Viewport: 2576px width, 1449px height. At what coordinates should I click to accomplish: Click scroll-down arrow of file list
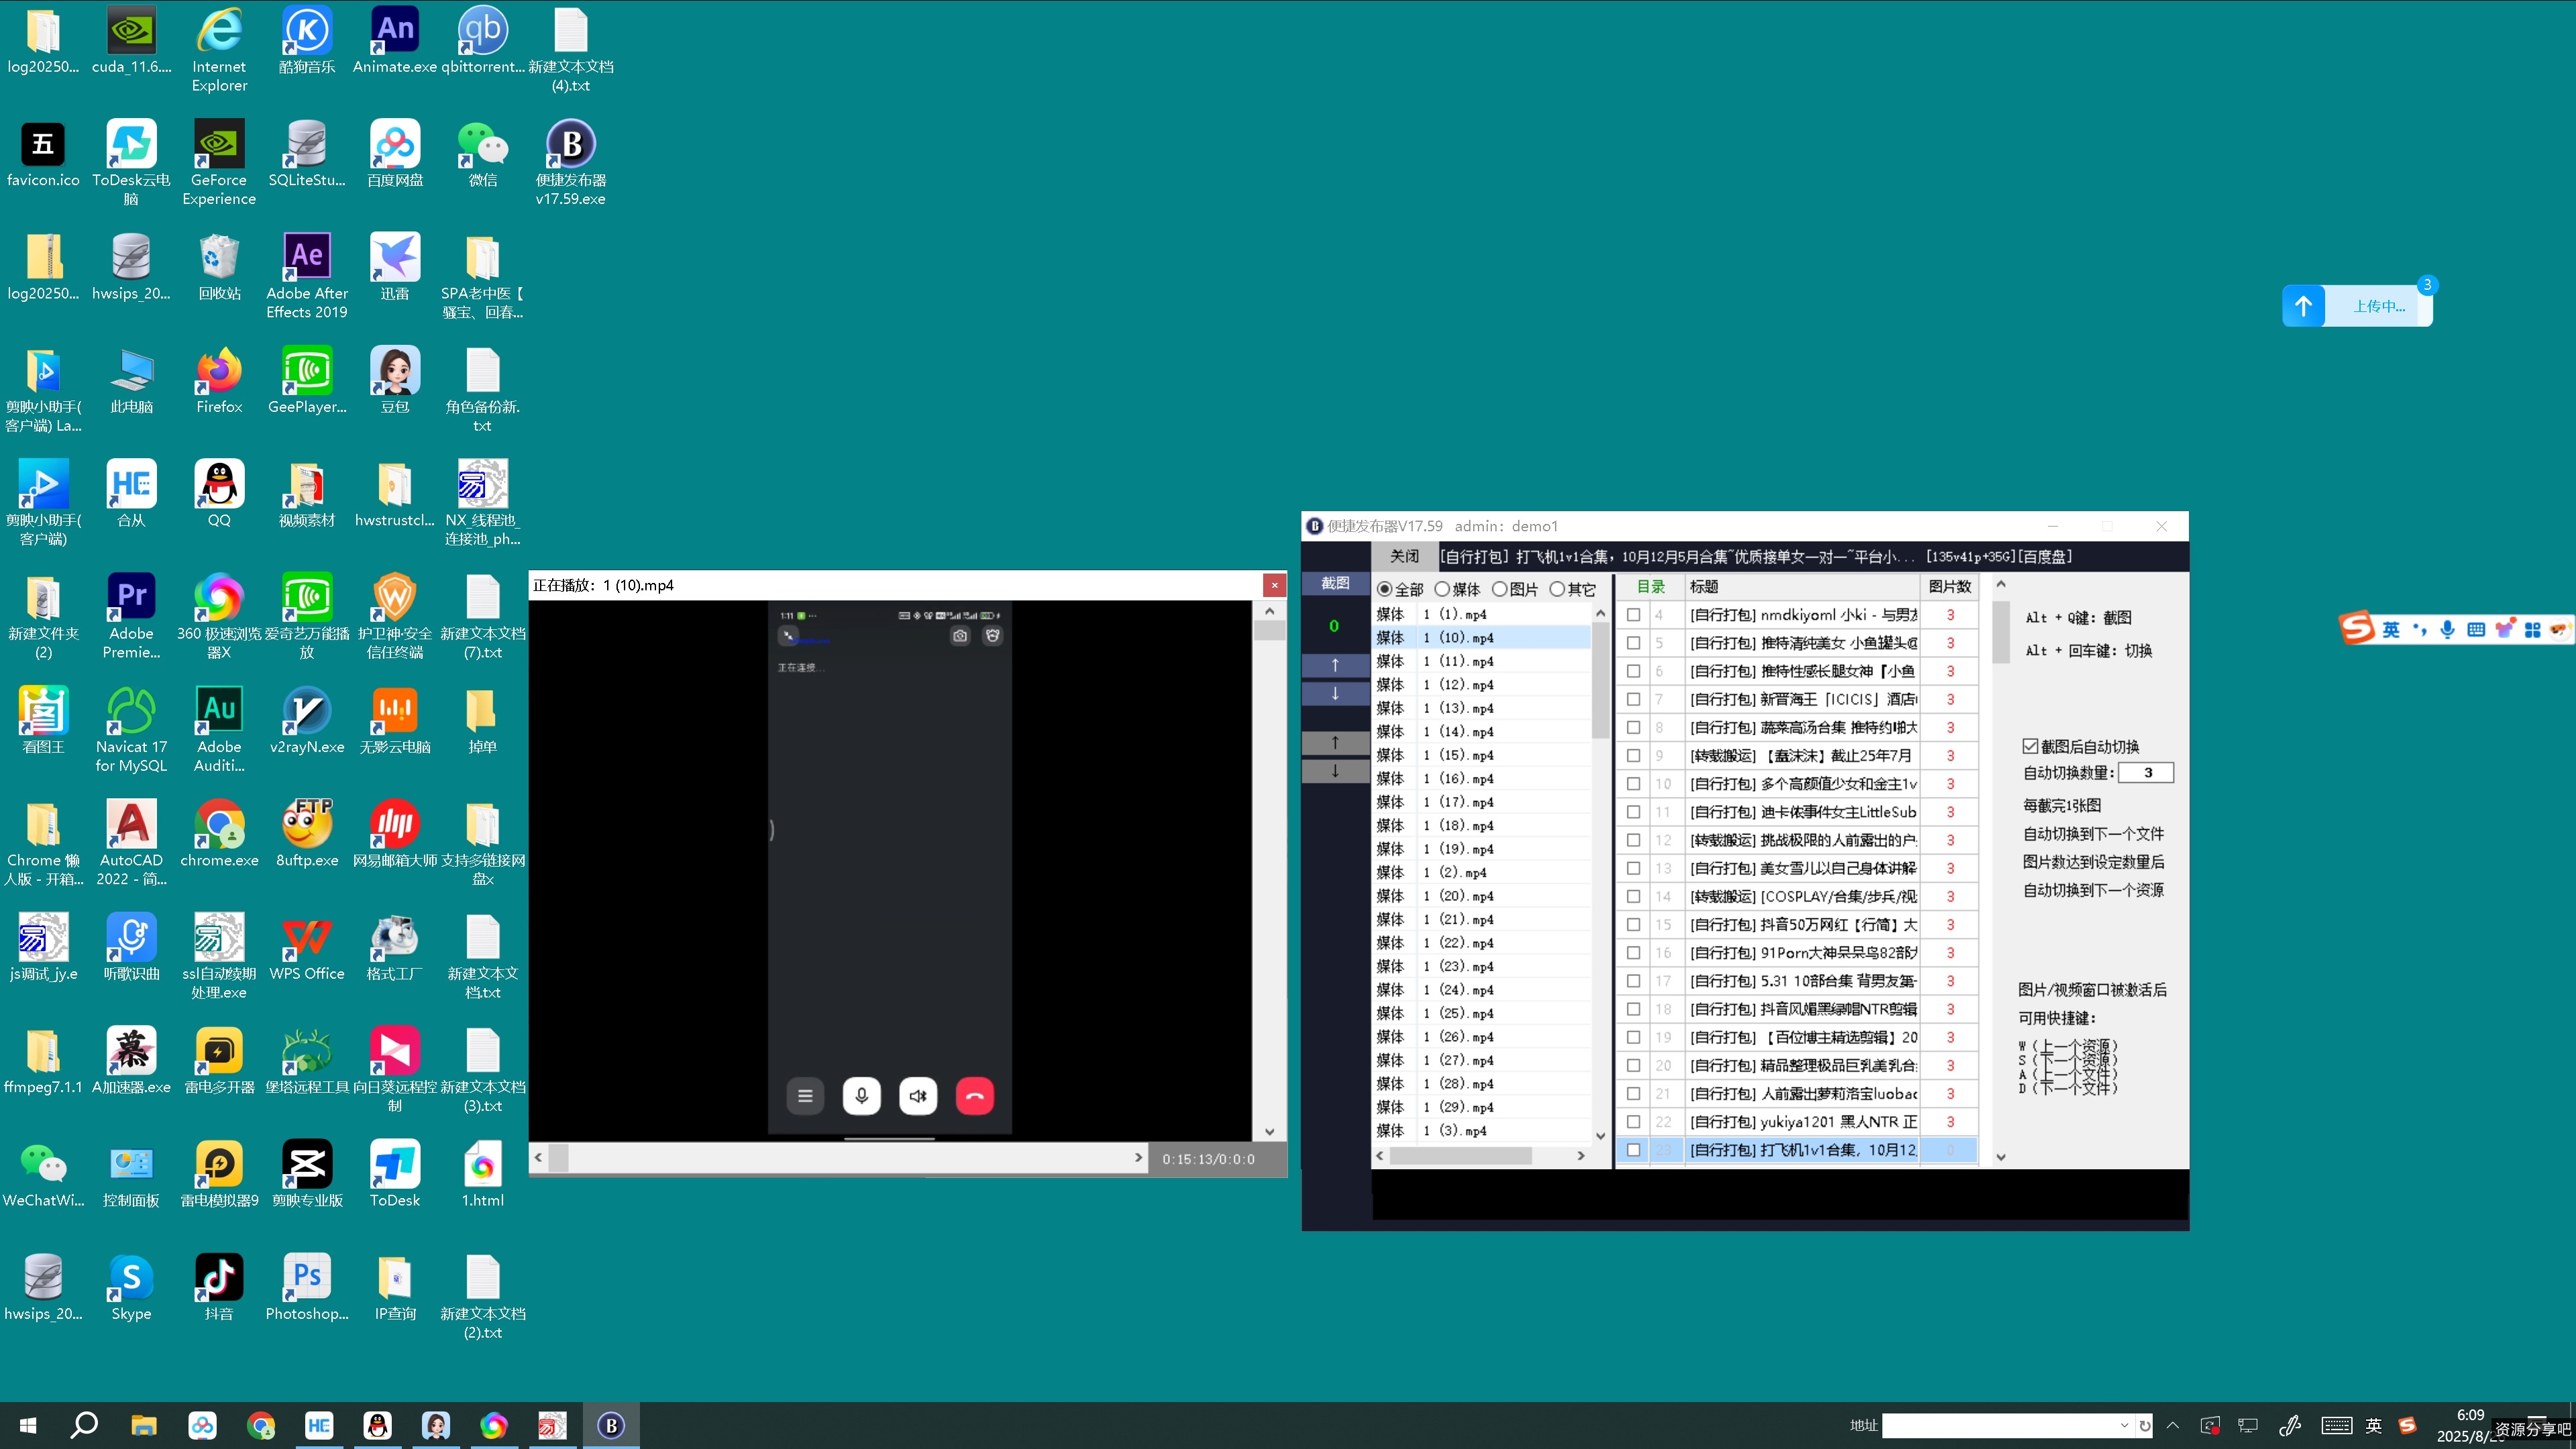[1600, 1135]
